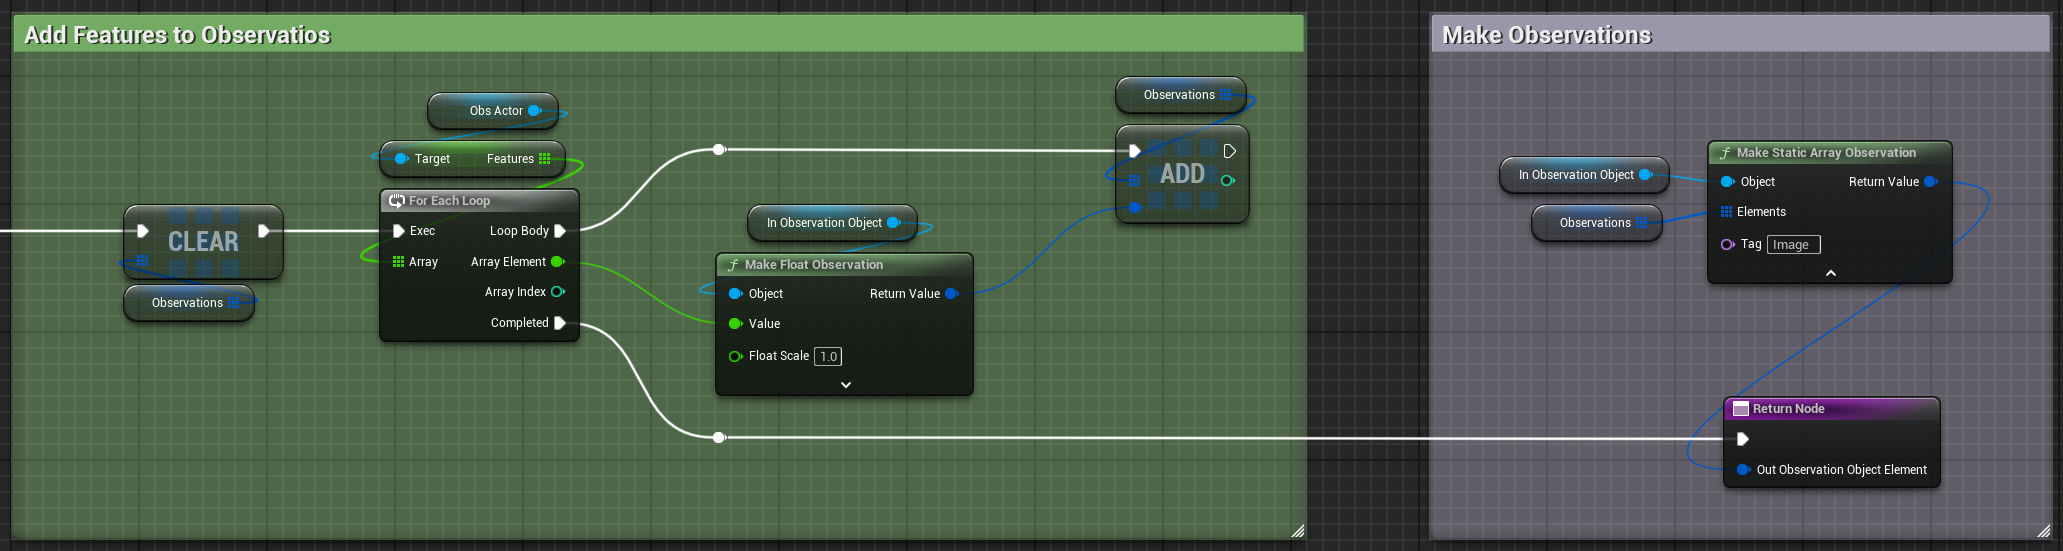2063x551 pixels.
Task: Select Observations variable node above ADD
Action: coord(1180,95)
